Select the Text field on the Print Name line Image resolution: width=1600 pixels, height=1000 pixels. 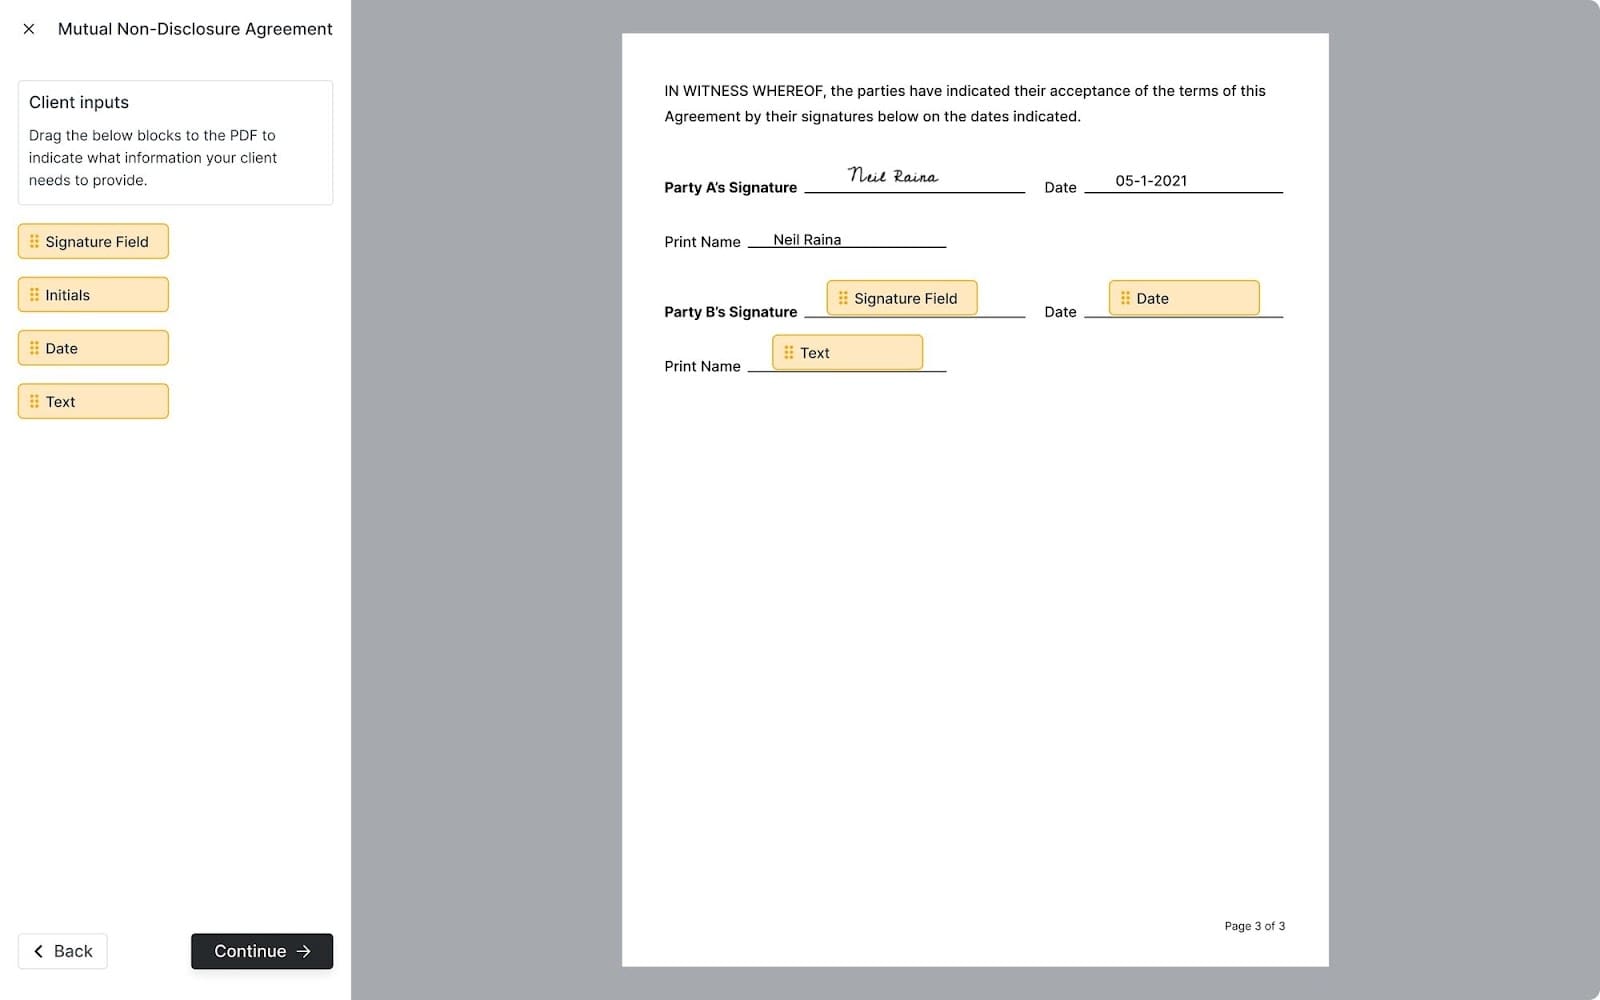click(x=847, y=352)
